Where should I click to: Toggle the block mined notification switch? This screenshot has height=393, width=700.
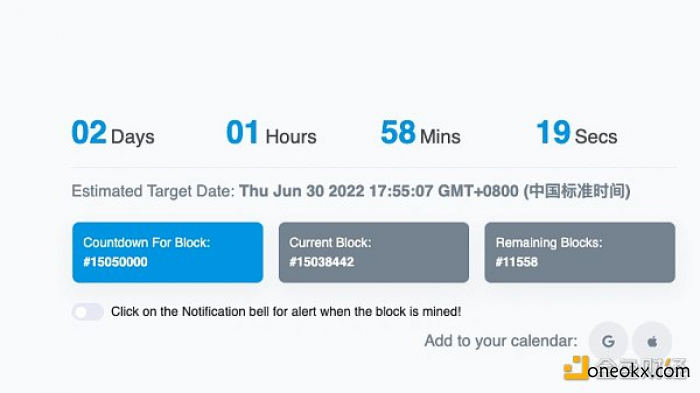88,312
